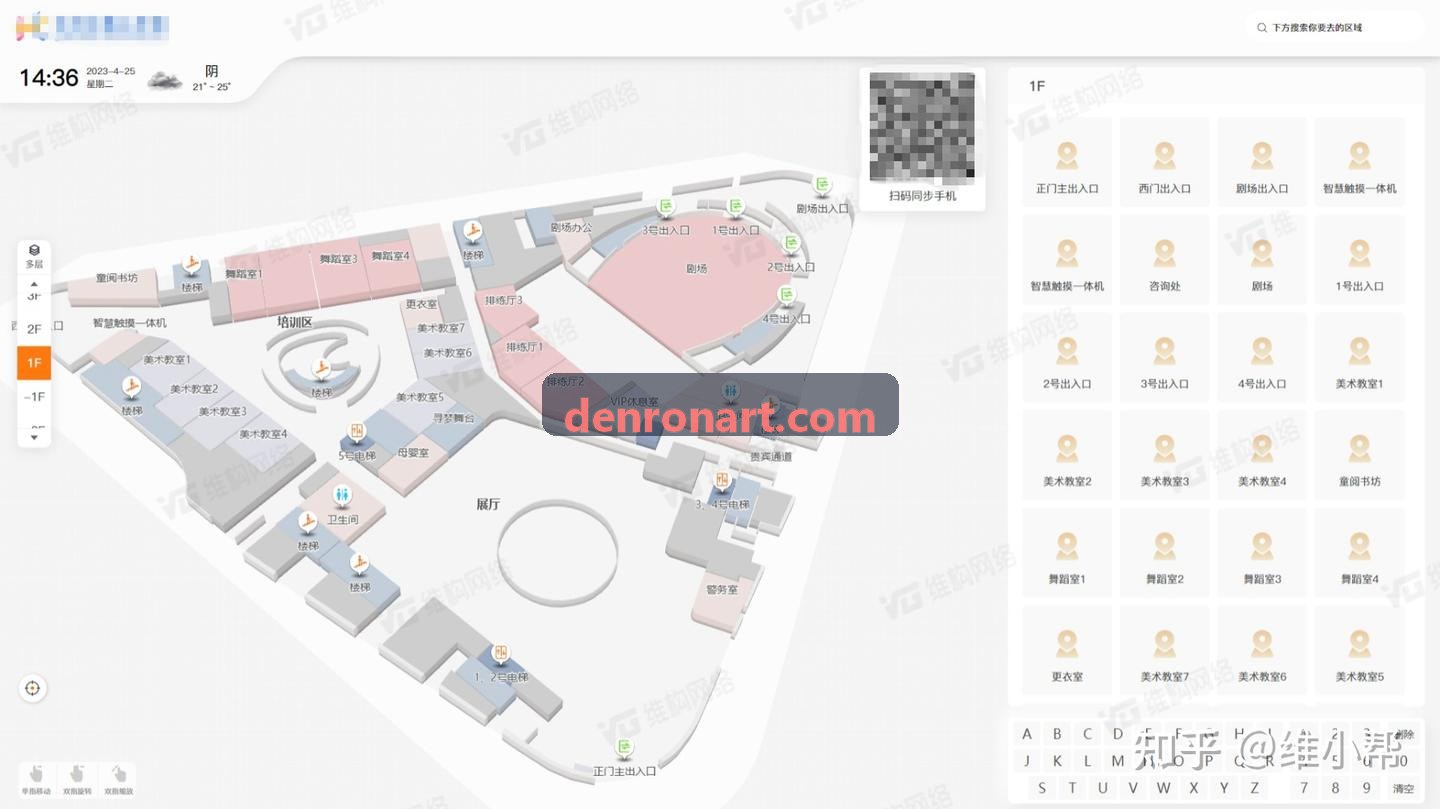Open the 舞蹈室1 location card
Viewport: 1440px width, 809px height.
coord(1067,553)
